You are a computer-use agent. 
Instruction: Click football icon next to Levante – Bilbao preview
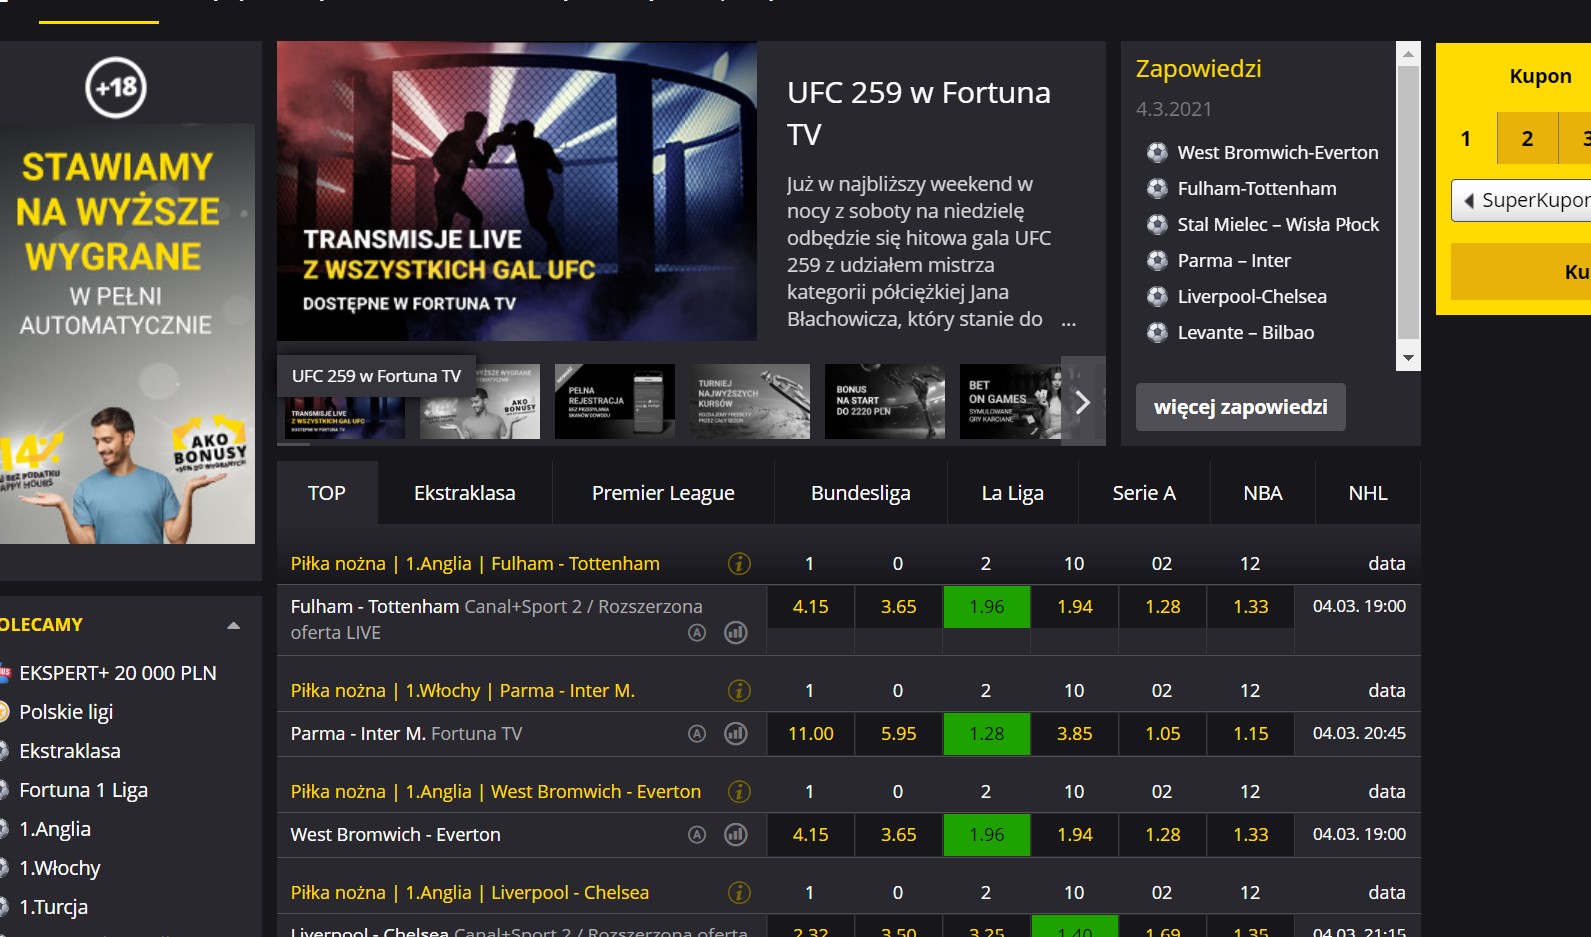click(x=1157, y=332)
